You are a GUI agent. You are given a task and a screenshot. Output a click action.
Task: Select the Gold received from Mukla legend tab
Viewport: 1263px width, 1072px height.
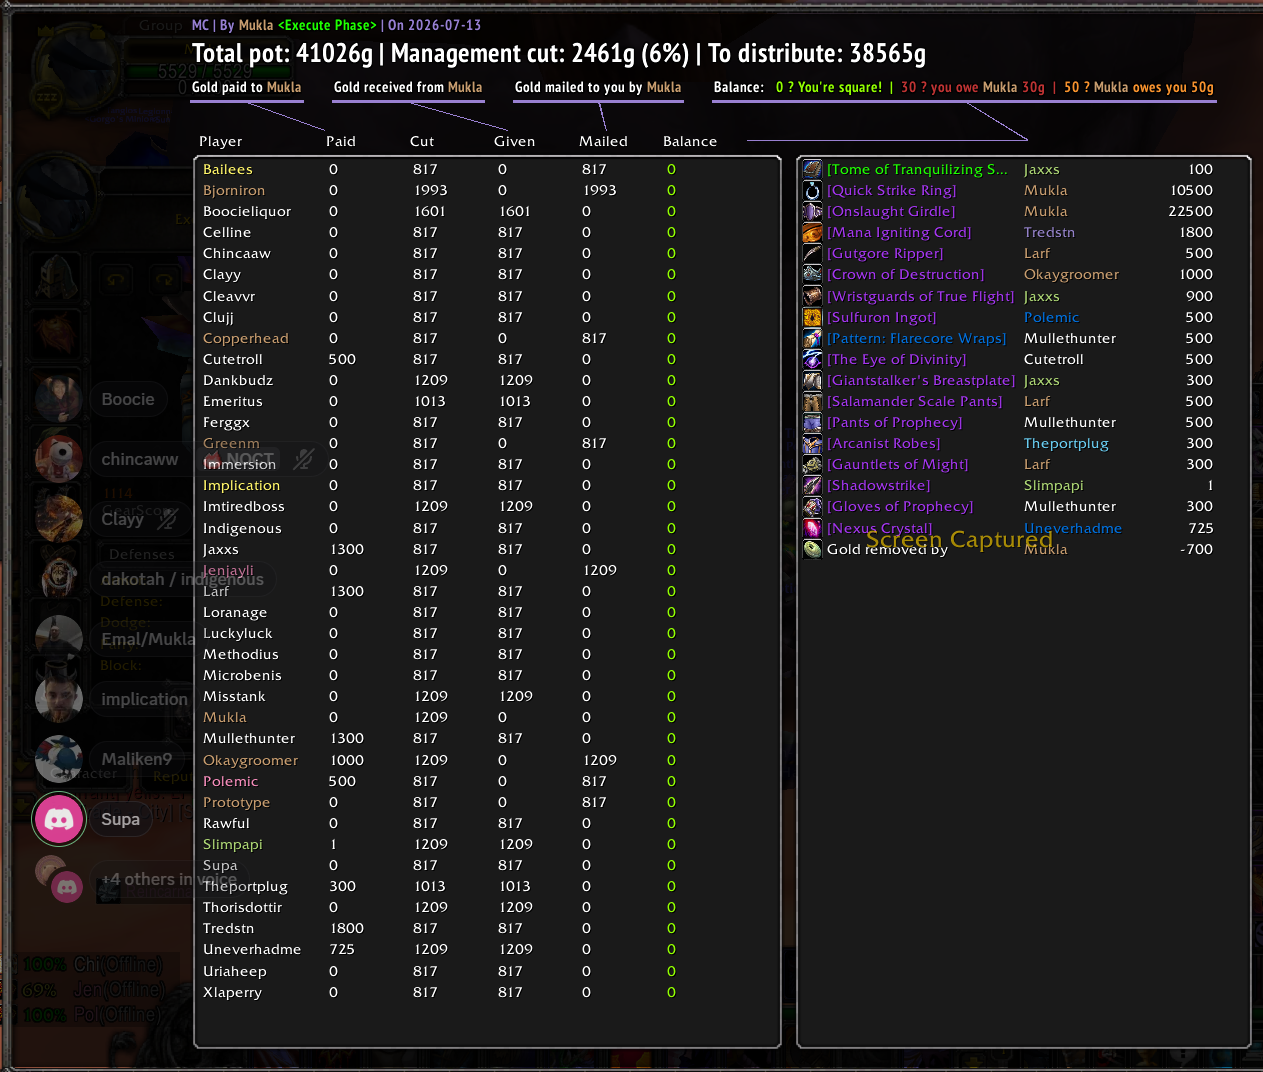tap(408, 88)
